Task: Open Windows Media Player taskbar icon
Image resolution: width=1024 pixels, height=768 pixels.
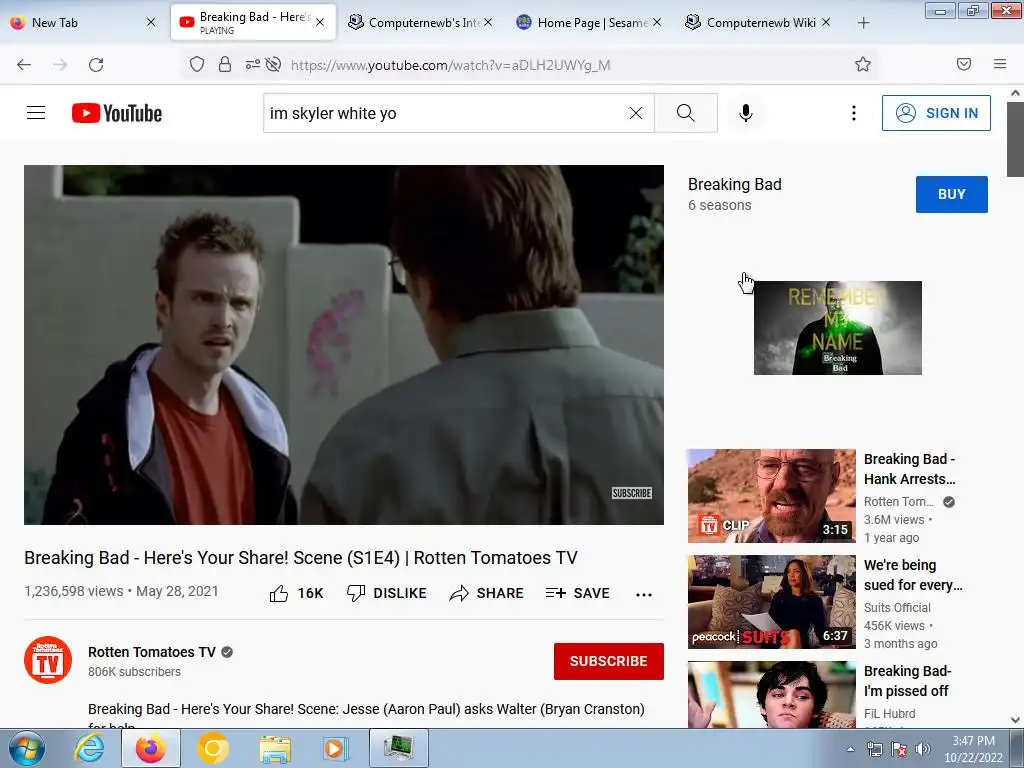Action: coord(336,748)
